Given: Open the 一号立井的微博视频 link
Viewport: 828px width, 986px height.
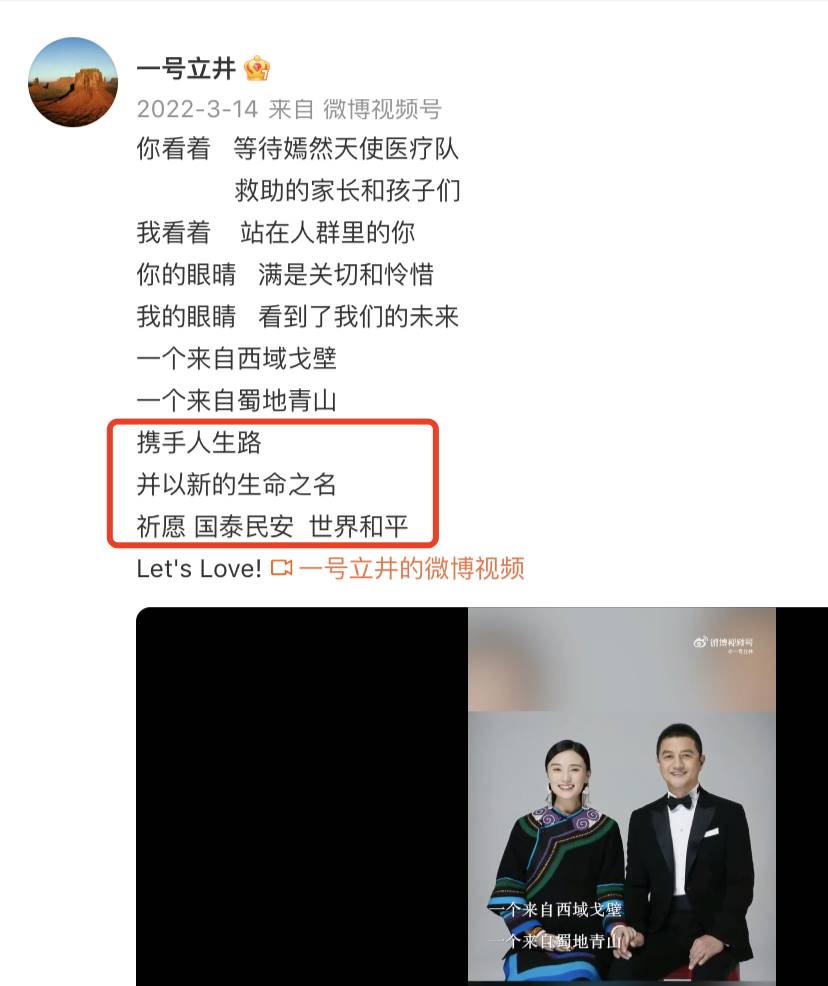Looking at the screenshot, I should (412, 568).
